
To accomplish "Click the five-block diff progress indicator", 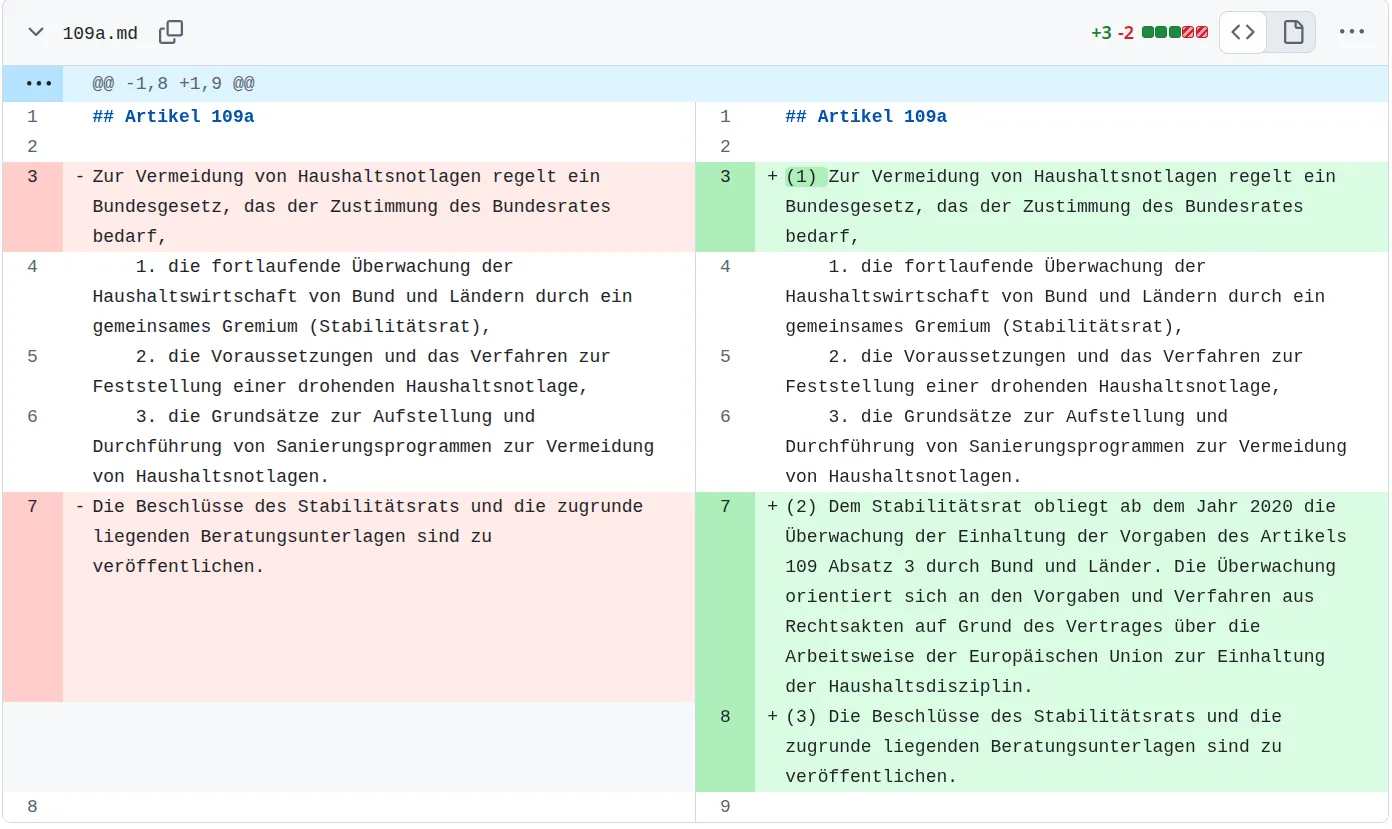I will click(x=1175, y=32).
